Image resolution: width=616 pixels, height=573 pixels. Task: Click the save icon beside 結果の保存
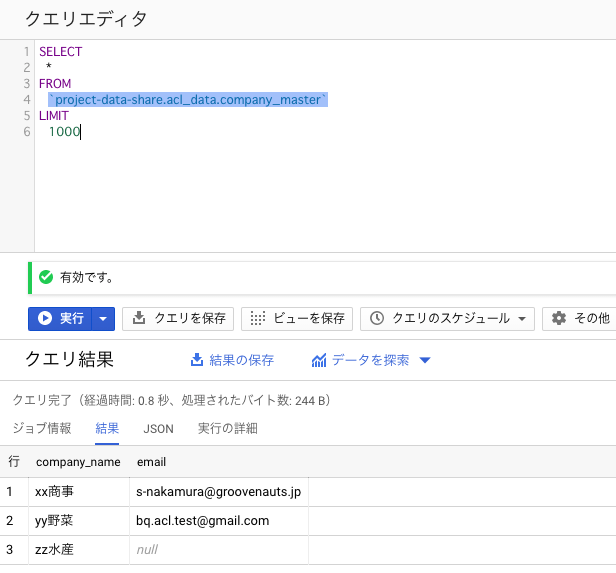coord(196,360)
